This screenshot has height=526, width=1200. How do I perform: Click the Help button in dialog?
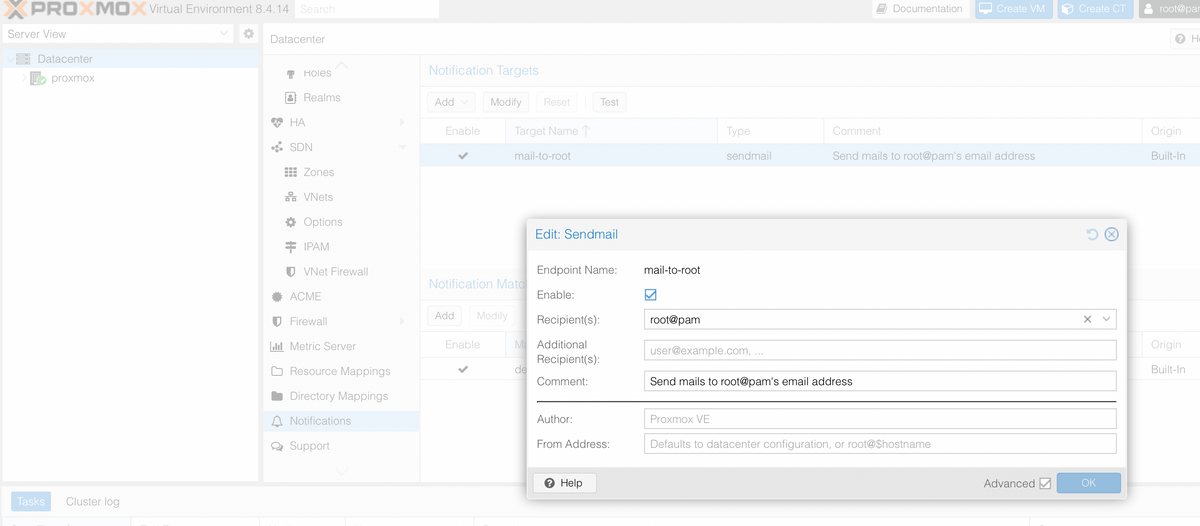tap(564, 483)
